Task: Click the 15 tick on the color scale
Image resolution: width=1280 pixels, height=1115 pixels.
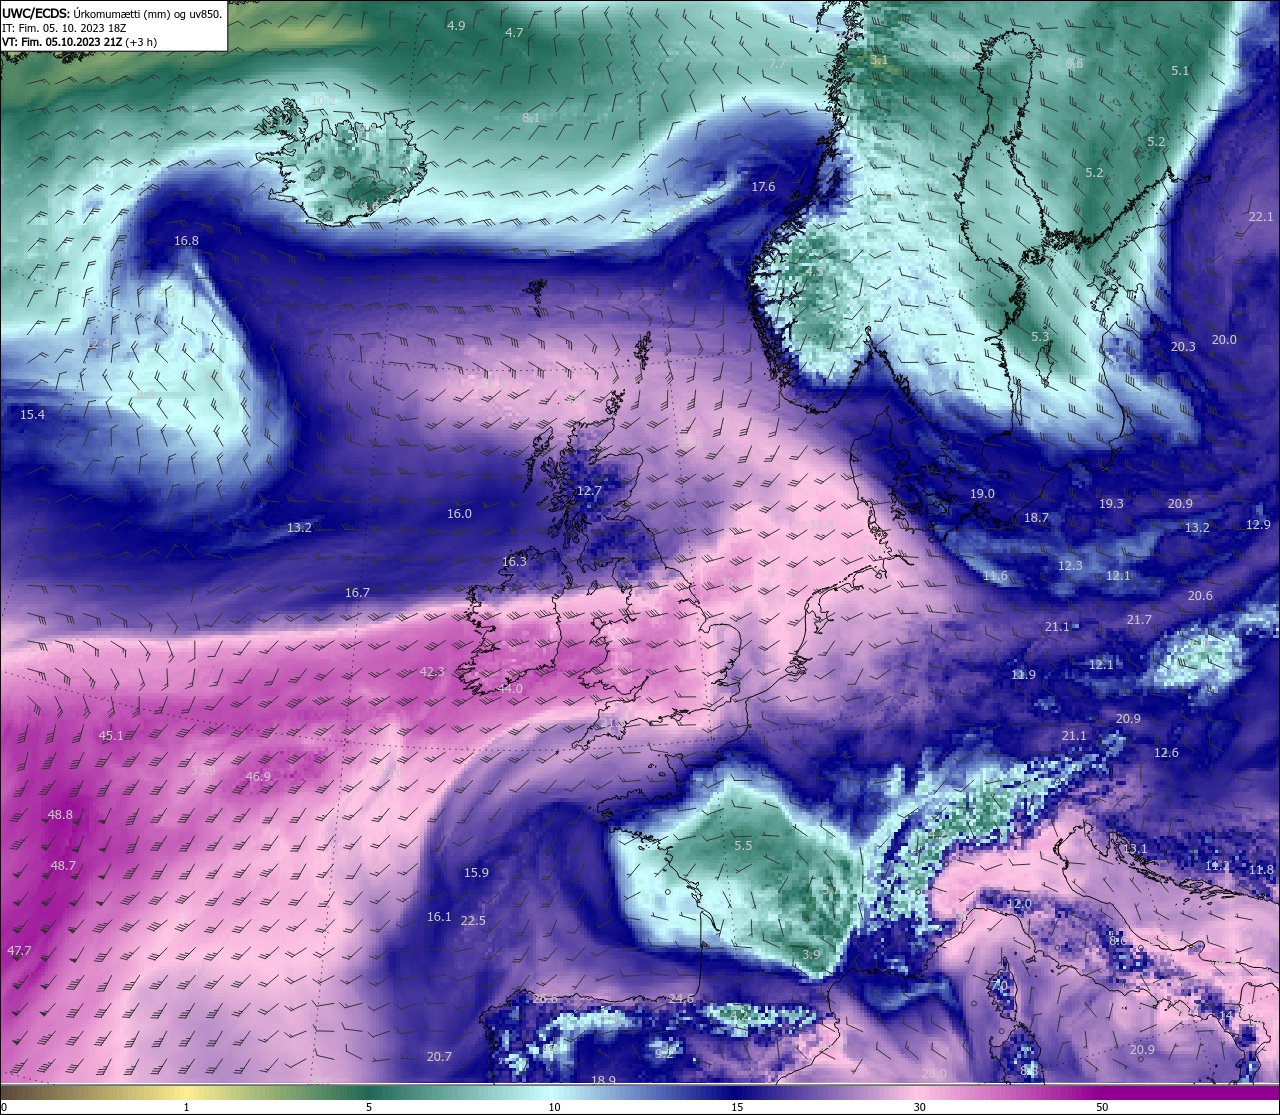Action: [737, 1107]
